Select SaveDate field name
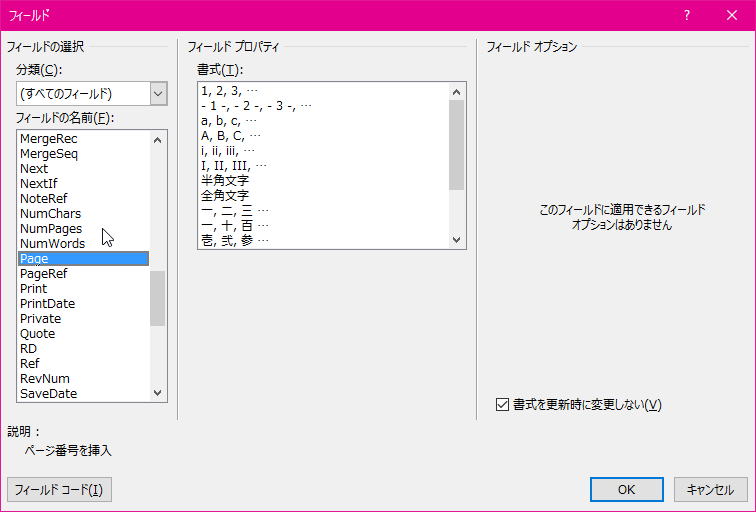The height and width of the screenshot is (512, 756). 83,393
